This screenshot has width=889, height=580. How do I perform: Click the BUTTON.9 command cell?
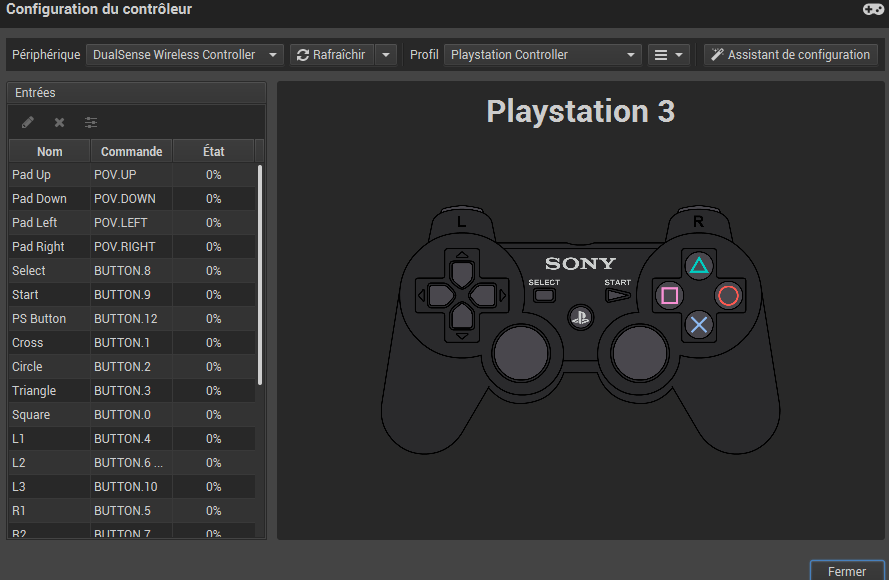(x=132, y=295)
